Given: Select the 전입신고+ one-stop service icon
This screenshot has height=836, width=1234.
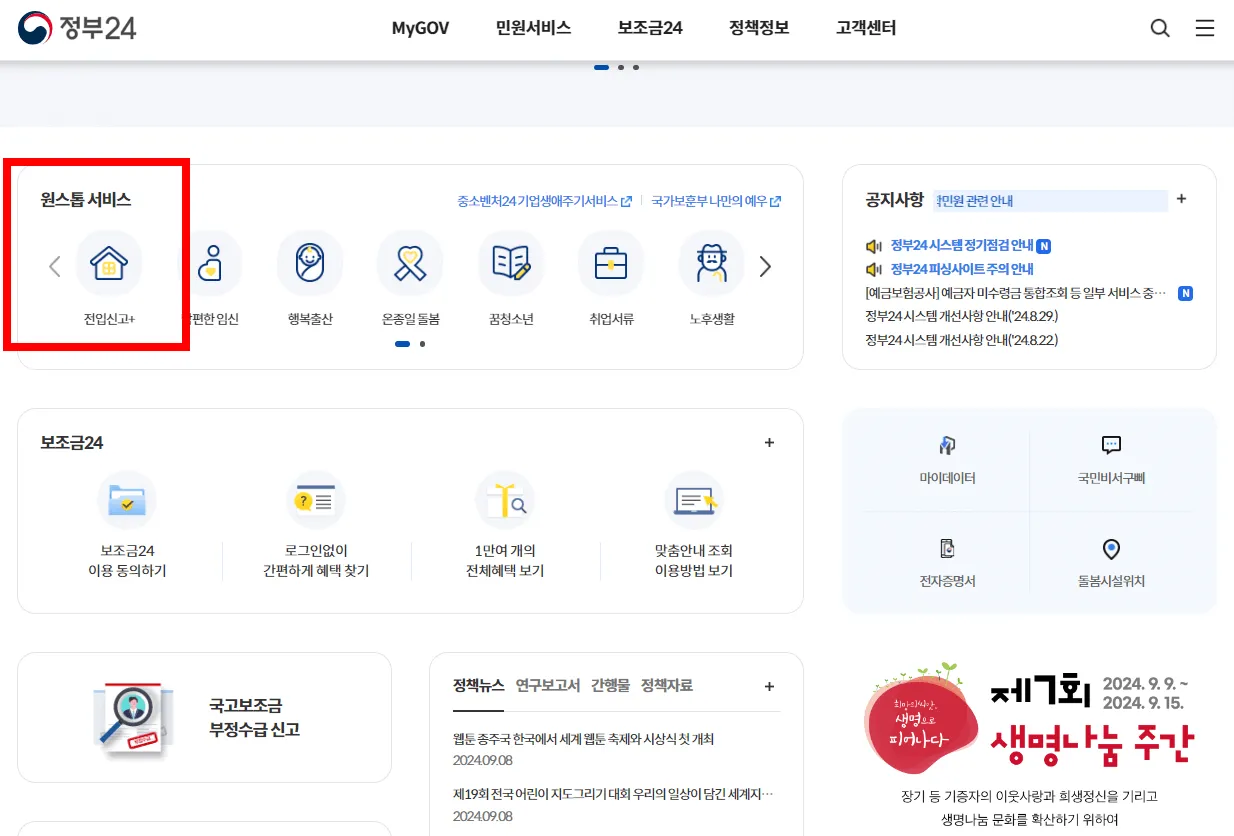Looking at the screenshot, I should 110,265.
